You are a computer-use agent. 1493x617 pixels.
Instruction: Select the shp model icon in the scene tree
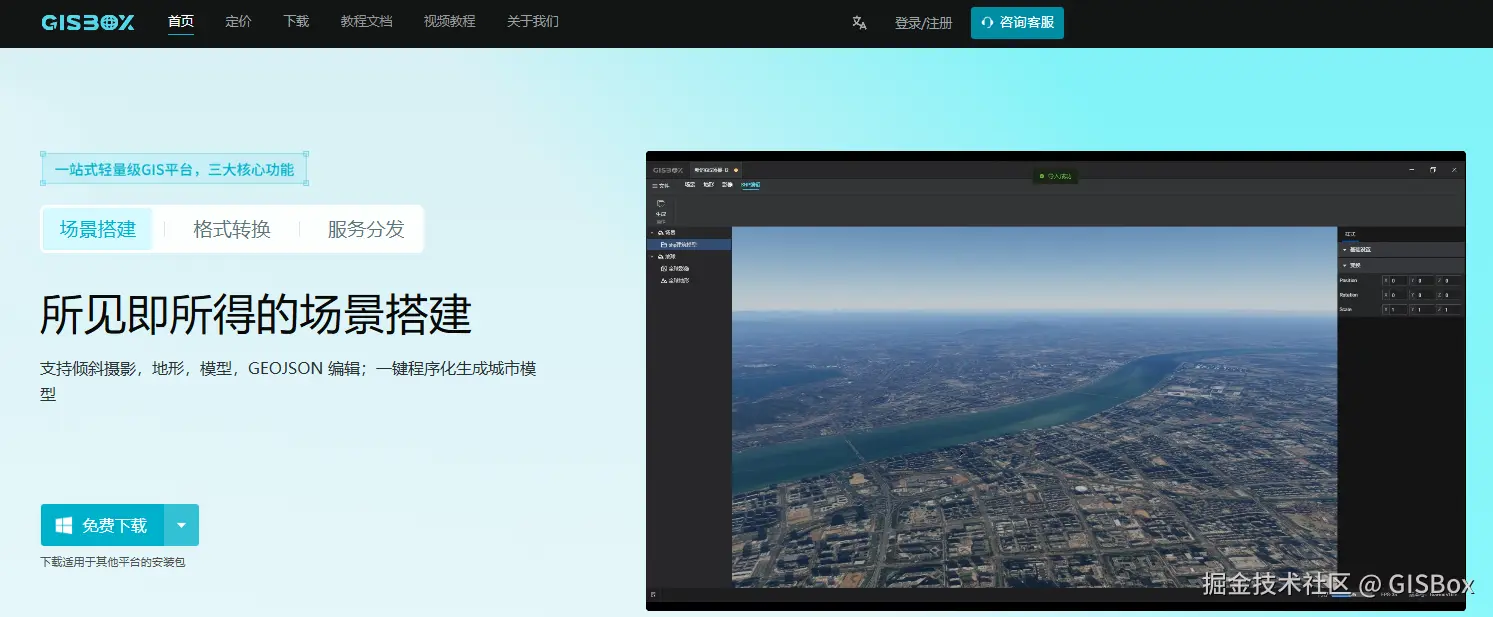(662, 245)
